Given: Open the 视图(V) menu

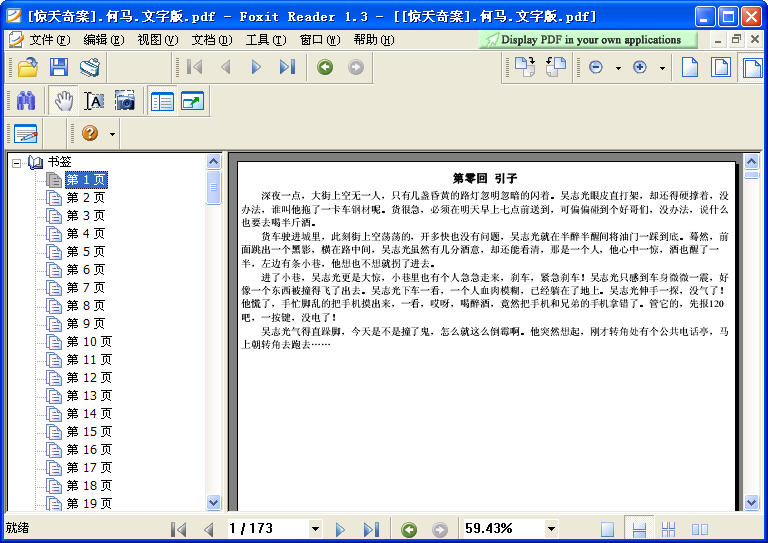Looking at the screenshot, I should point(158,40).
